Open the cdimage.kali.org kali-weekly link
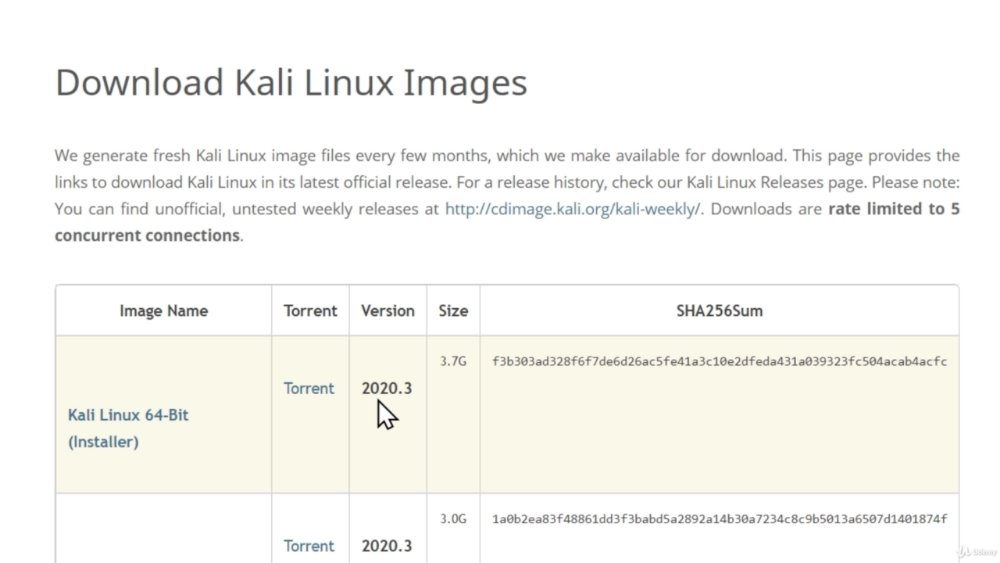This screenshot has height=563, width=1000. click(572, 209)
